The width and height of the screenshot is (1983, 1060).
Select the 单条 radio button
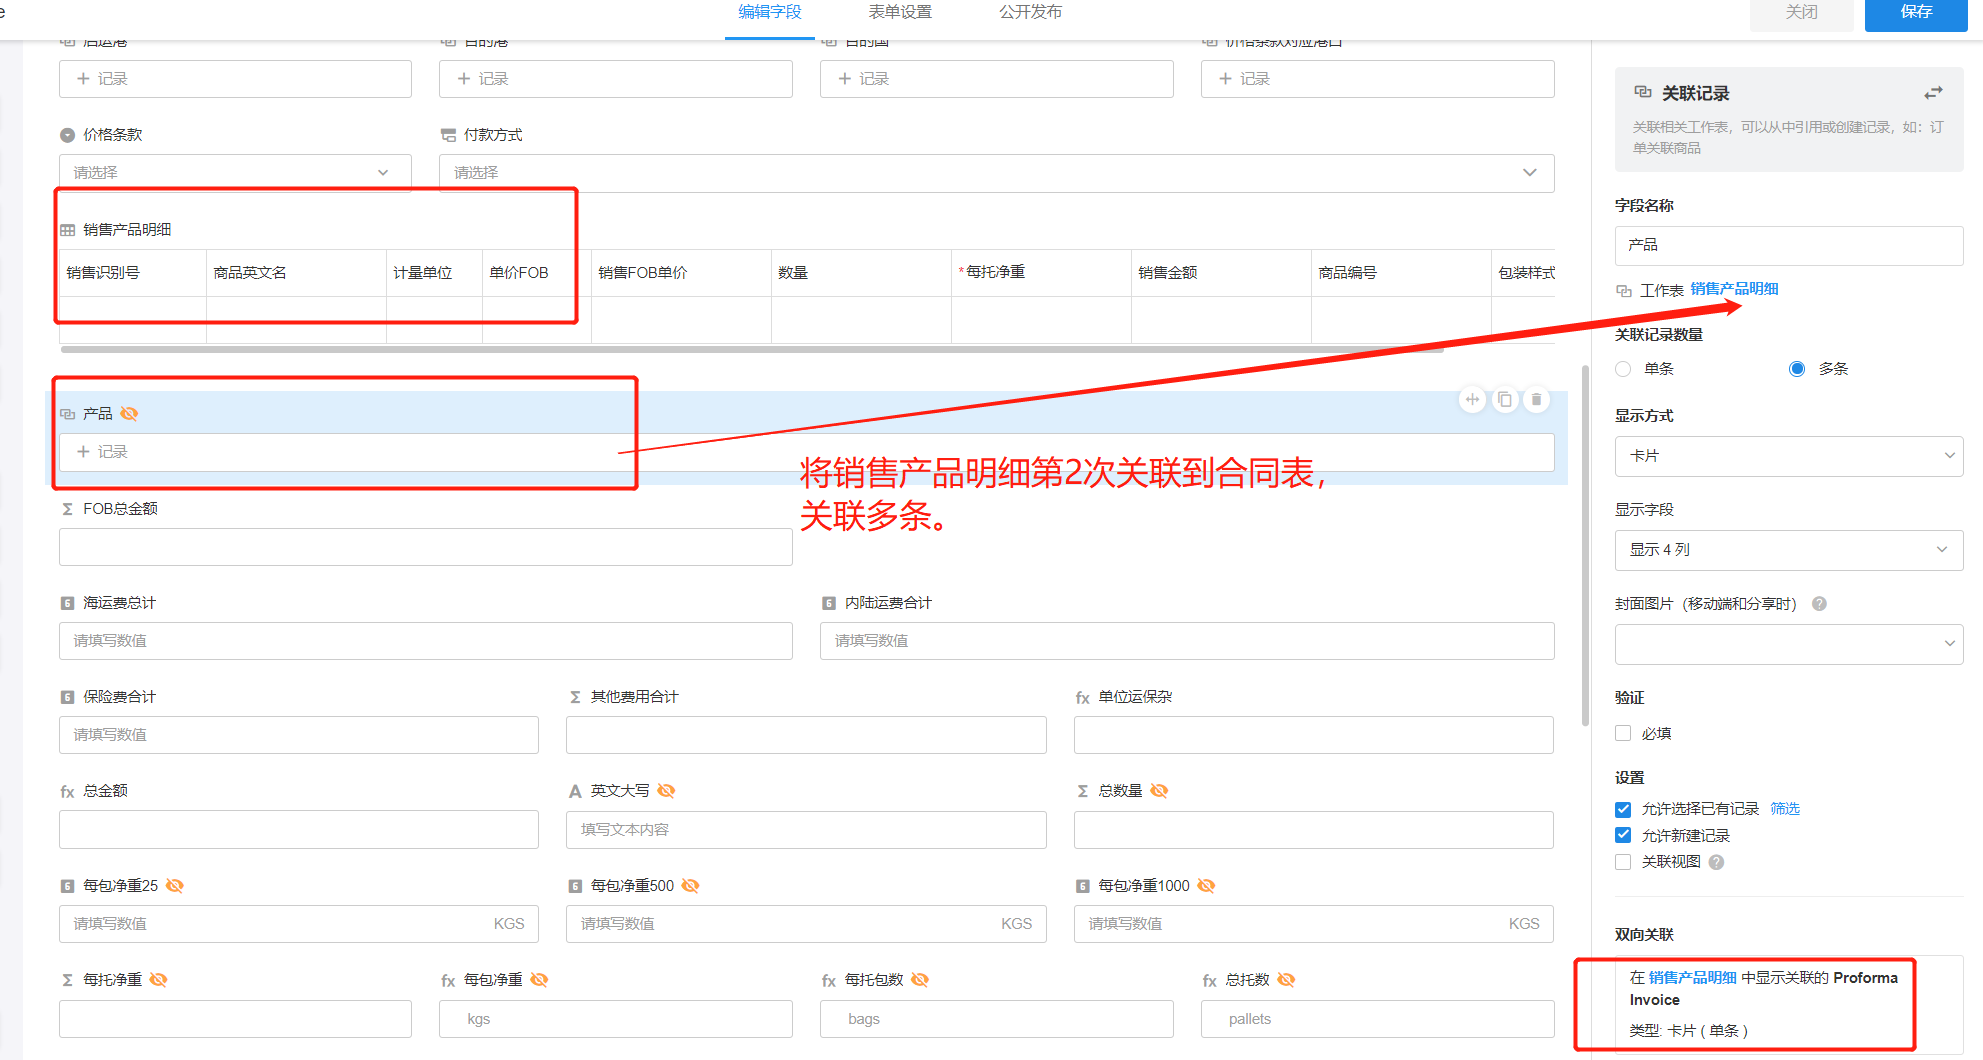pos(1623,369)
